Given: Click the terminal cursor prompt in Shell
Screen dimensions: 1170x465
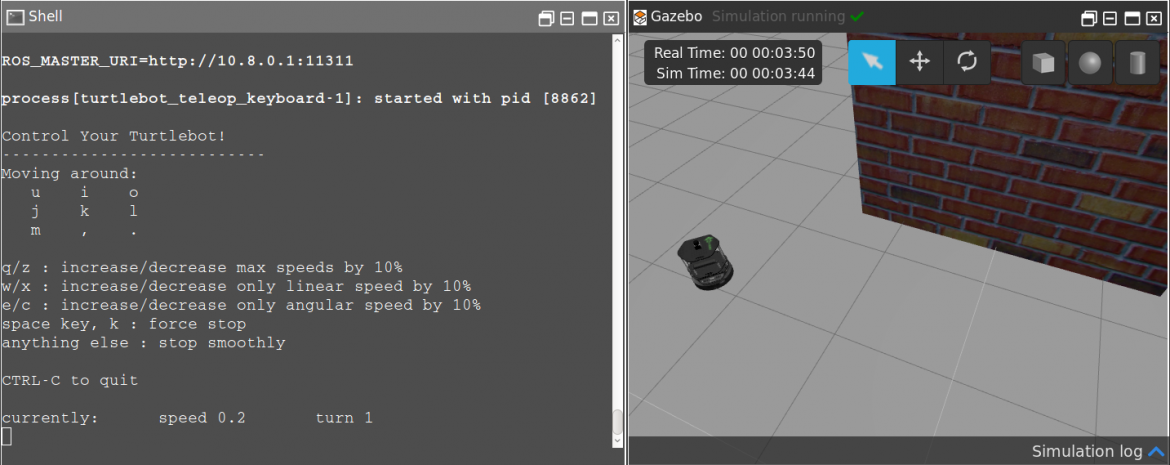Looking at the screenshot, I should 7,436.
